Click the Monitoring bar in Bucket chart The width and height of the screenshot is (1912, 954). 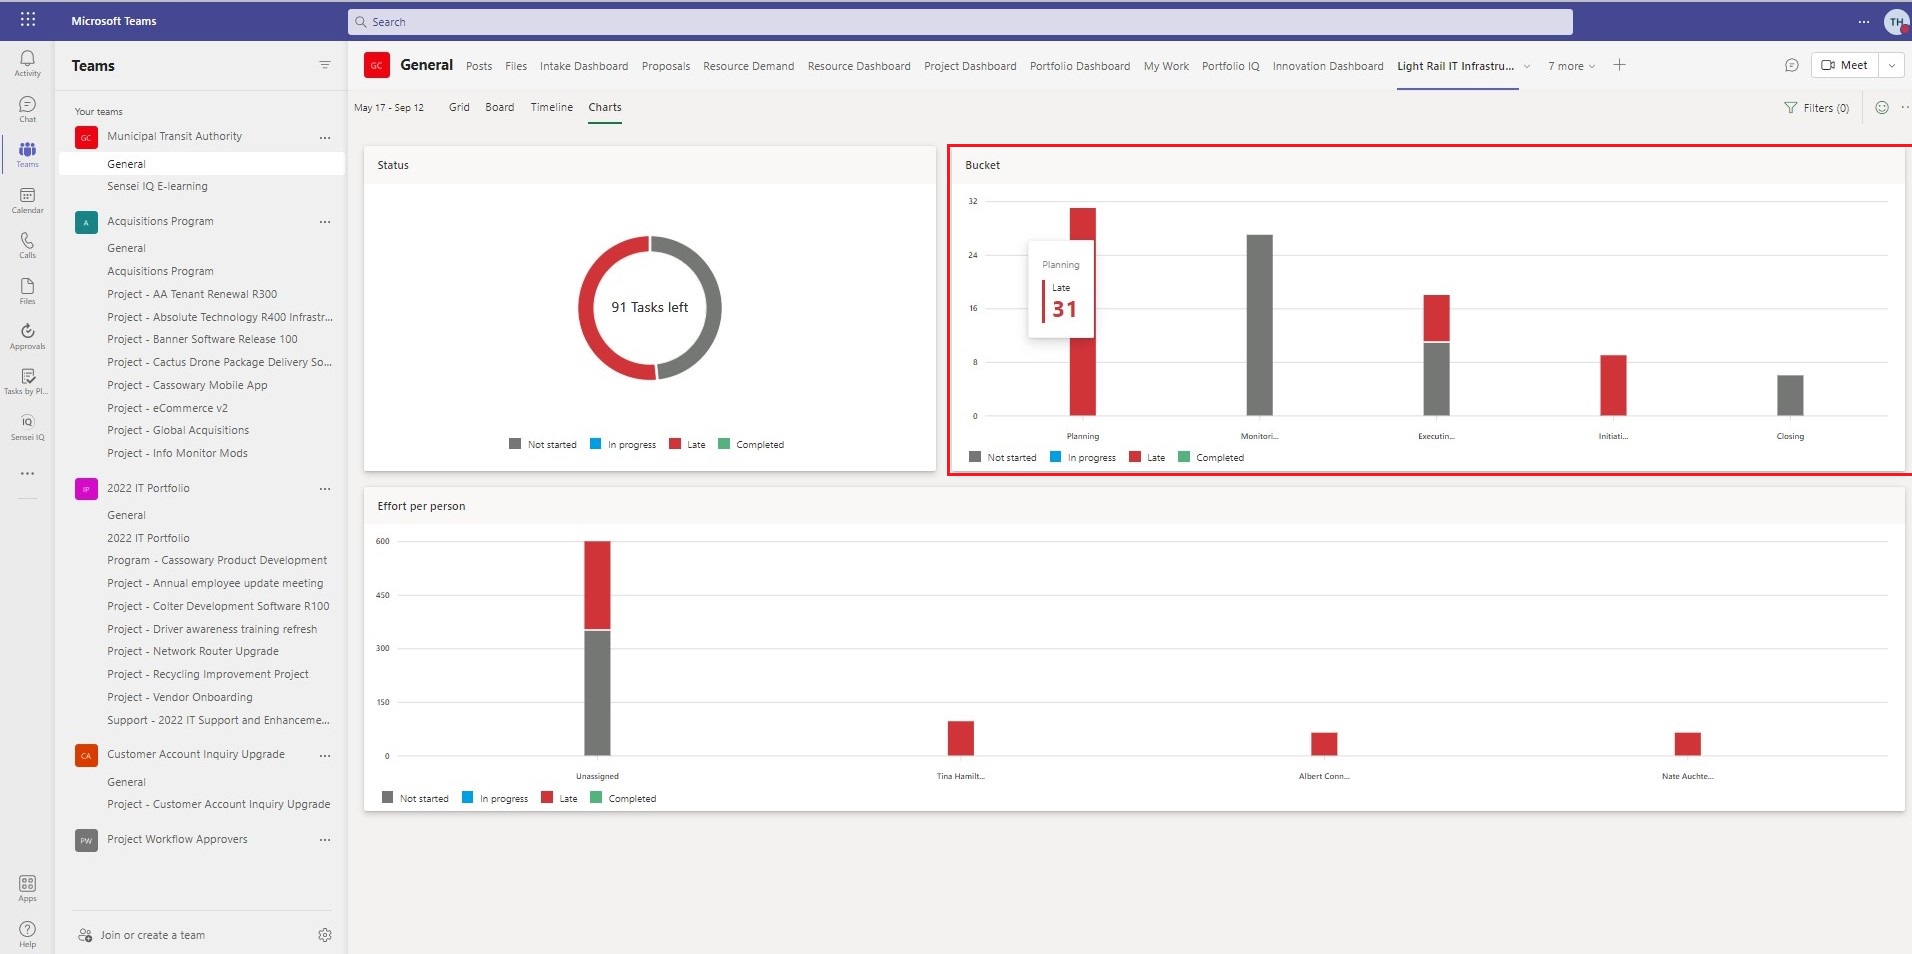pyautogui.click(x=1259, y=325)
